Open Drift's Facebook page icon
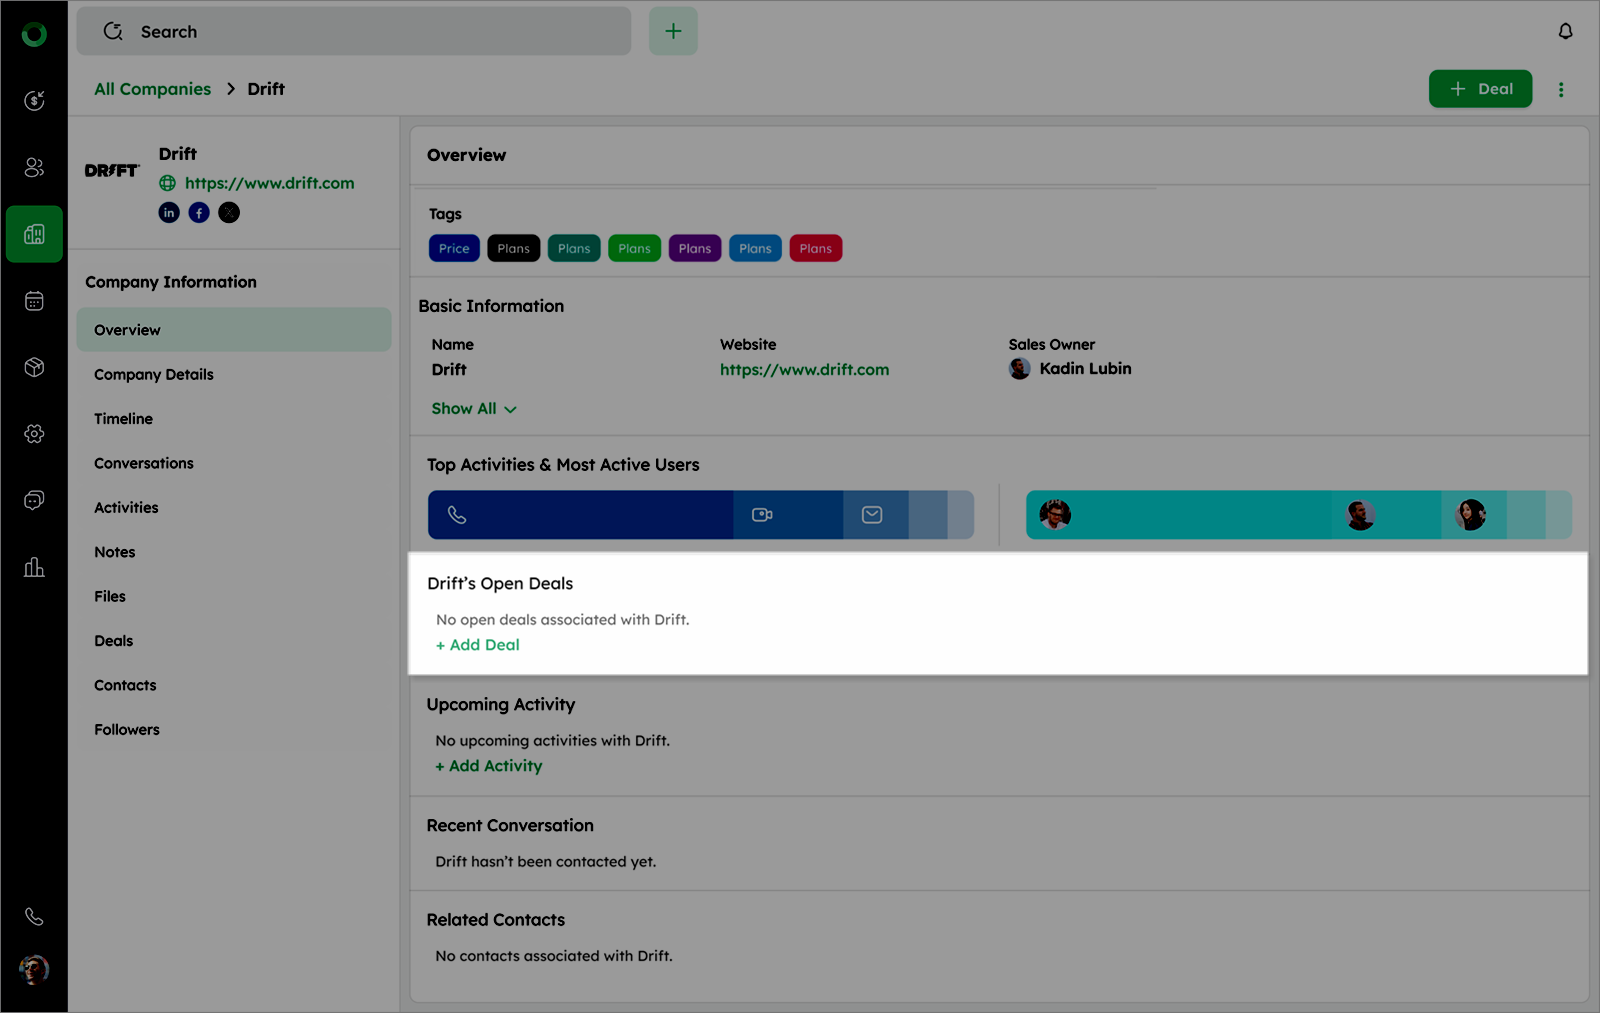The image size is (1600, 1013). [x=199, y=213]
